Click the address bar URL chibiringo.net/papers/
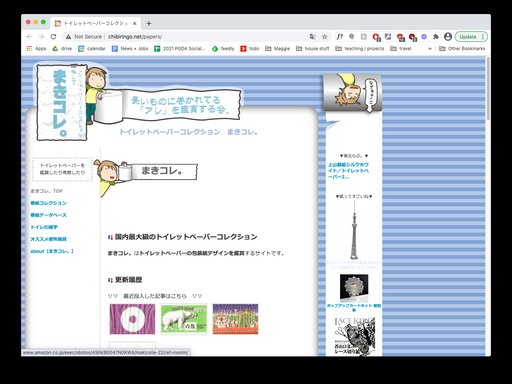 click(x=135, y=37)
